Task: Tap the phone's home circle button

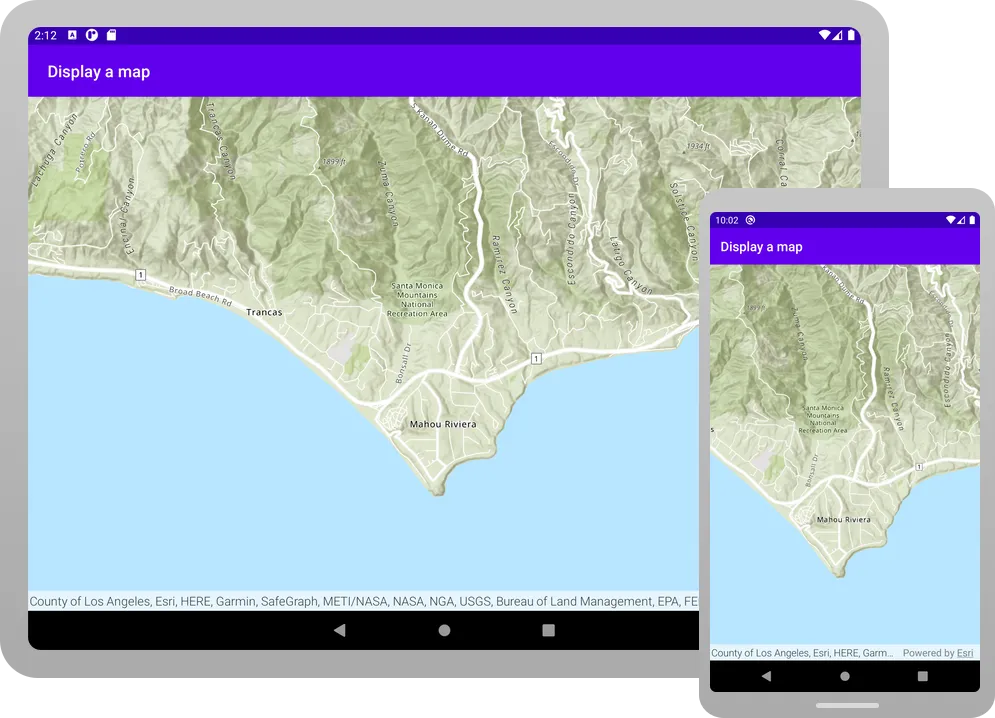Action: [845, 676]
